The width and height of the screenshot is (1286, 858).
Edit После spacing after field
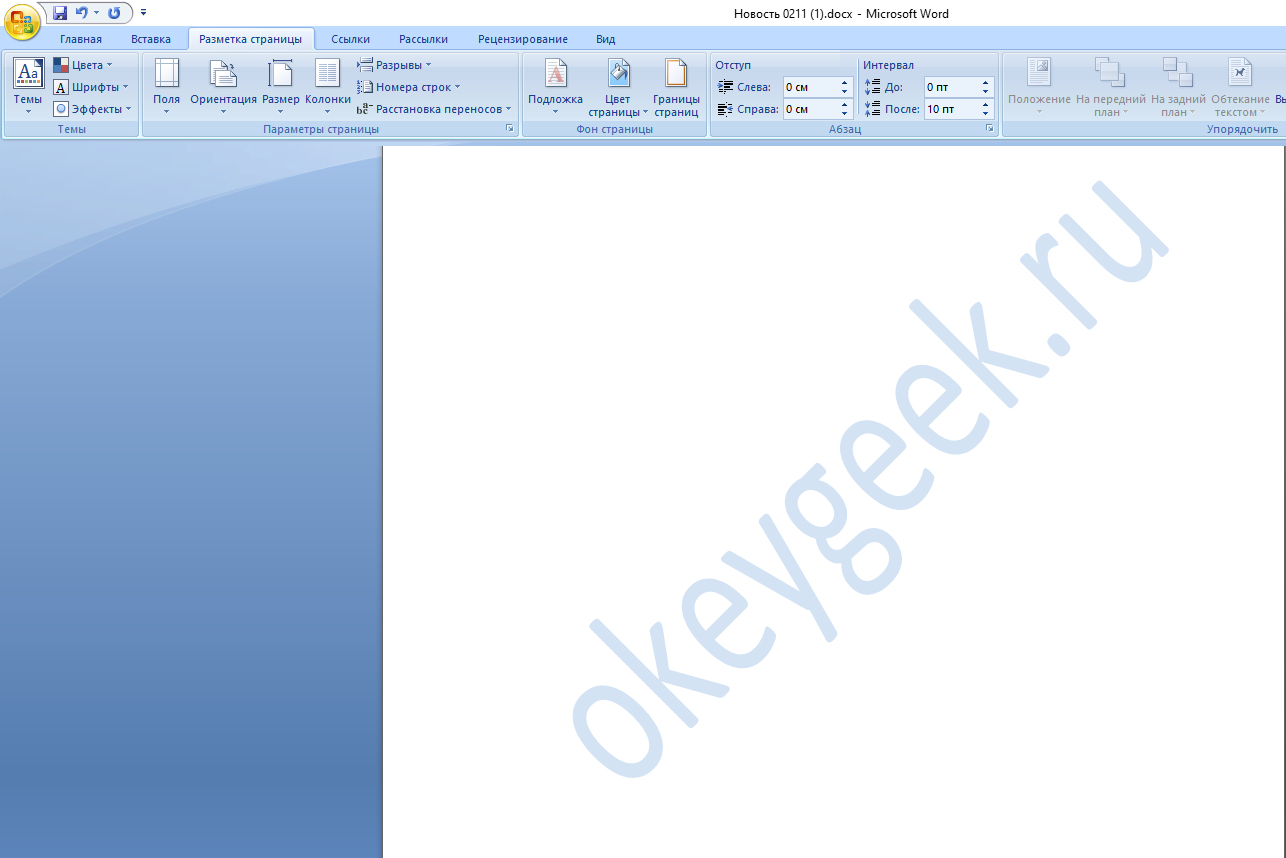[x=951, y=109]
